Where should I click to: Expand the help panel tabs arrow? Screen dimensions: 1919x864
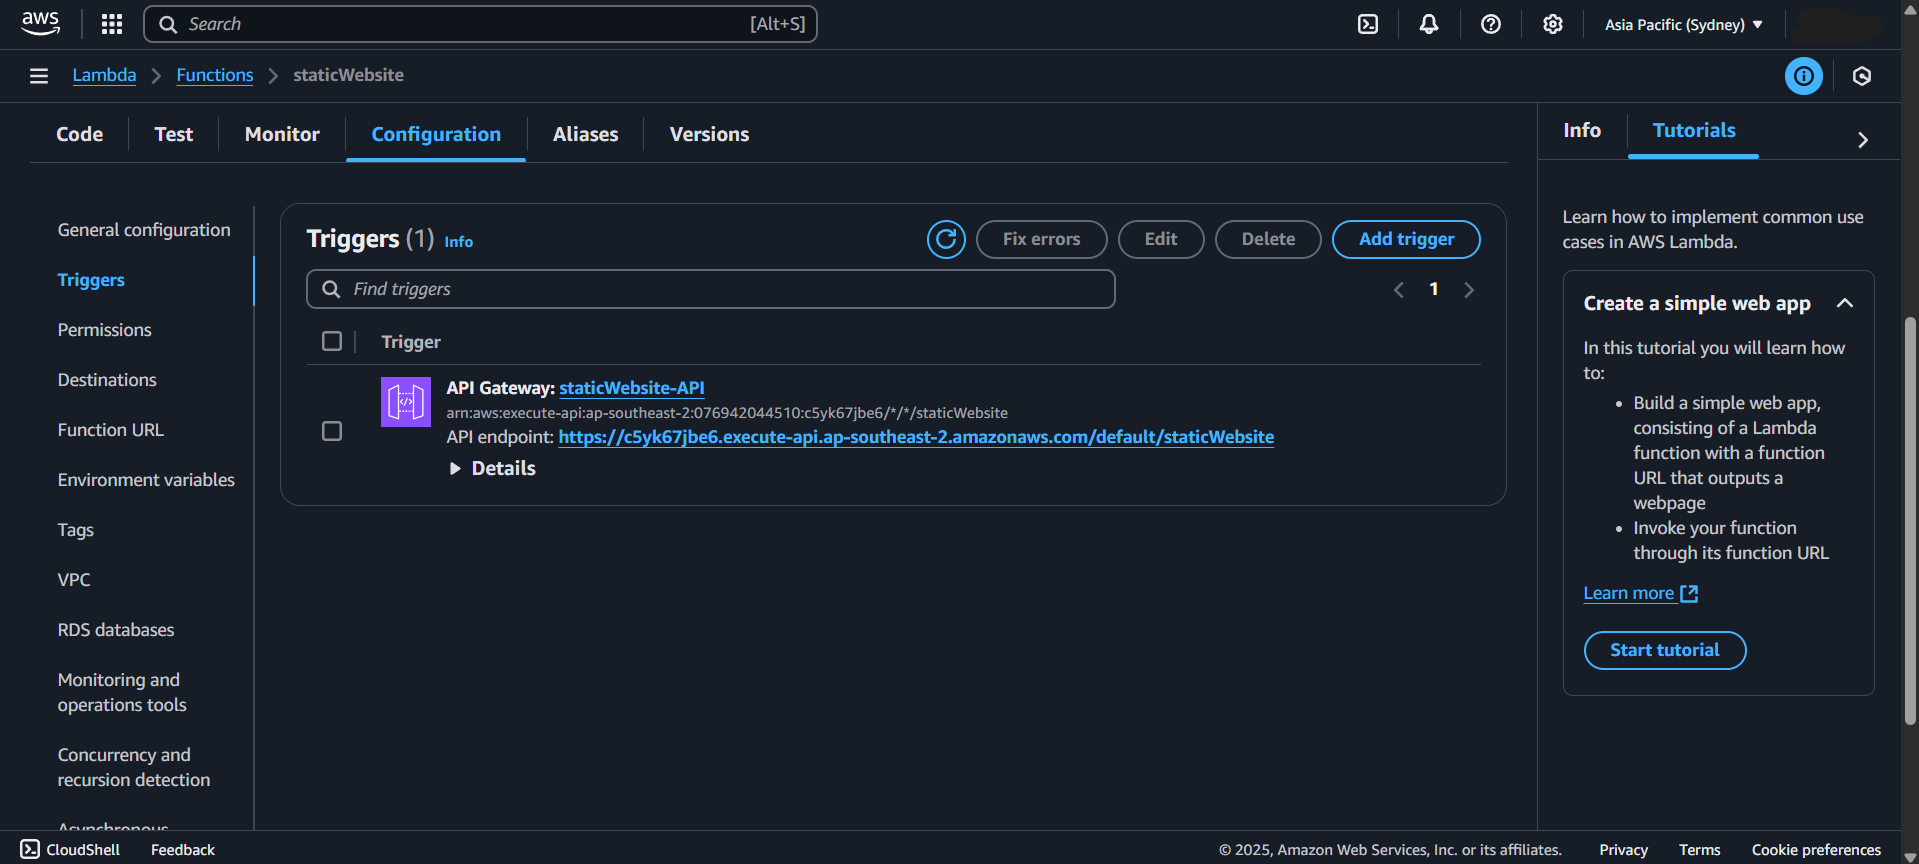1862,140
